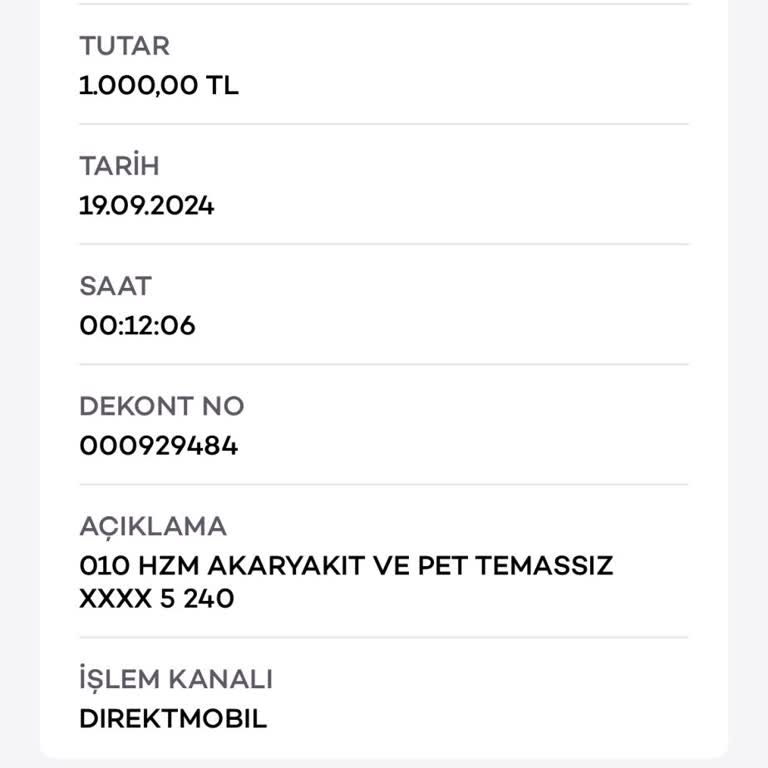Select the 1.000,00 TL amount value
Image resolution: width=768 pixels, height=768 pixels.
click(x=158, y=86)
